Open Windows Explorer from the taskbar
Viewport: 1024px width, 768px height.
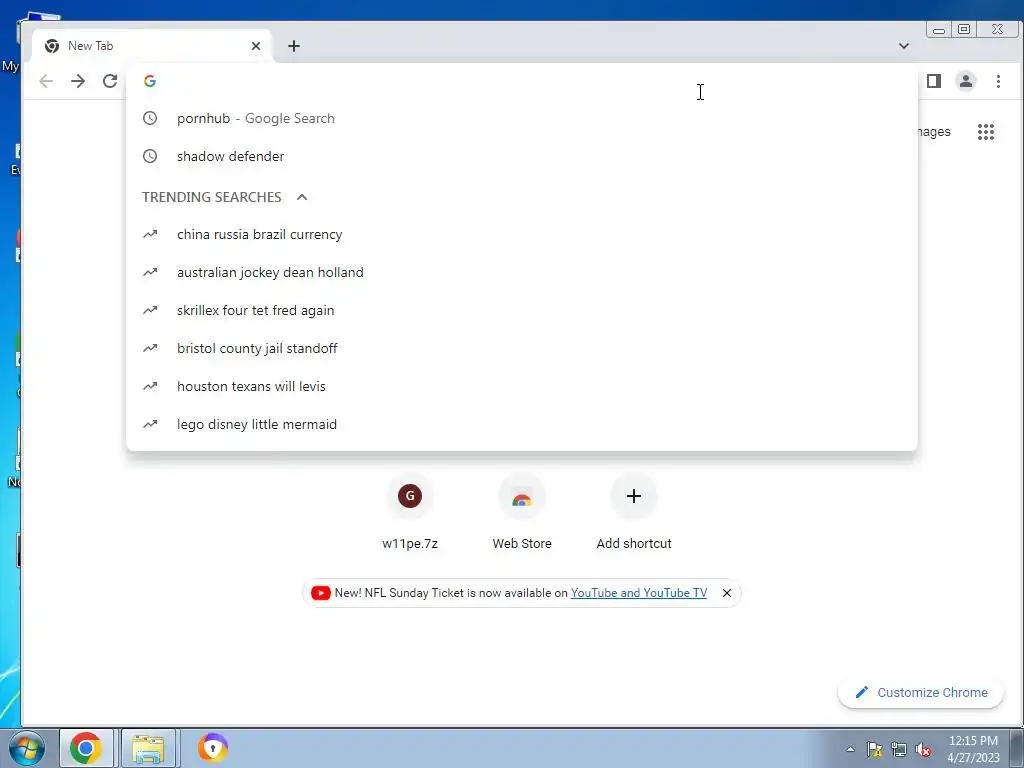click(148, 748)
